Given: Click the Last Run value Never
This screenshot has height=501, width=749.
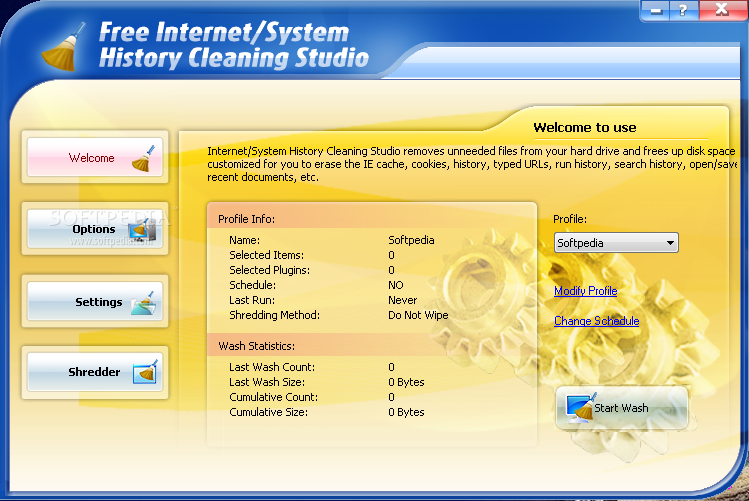Looking at the screenshot, I should point(402,300).
